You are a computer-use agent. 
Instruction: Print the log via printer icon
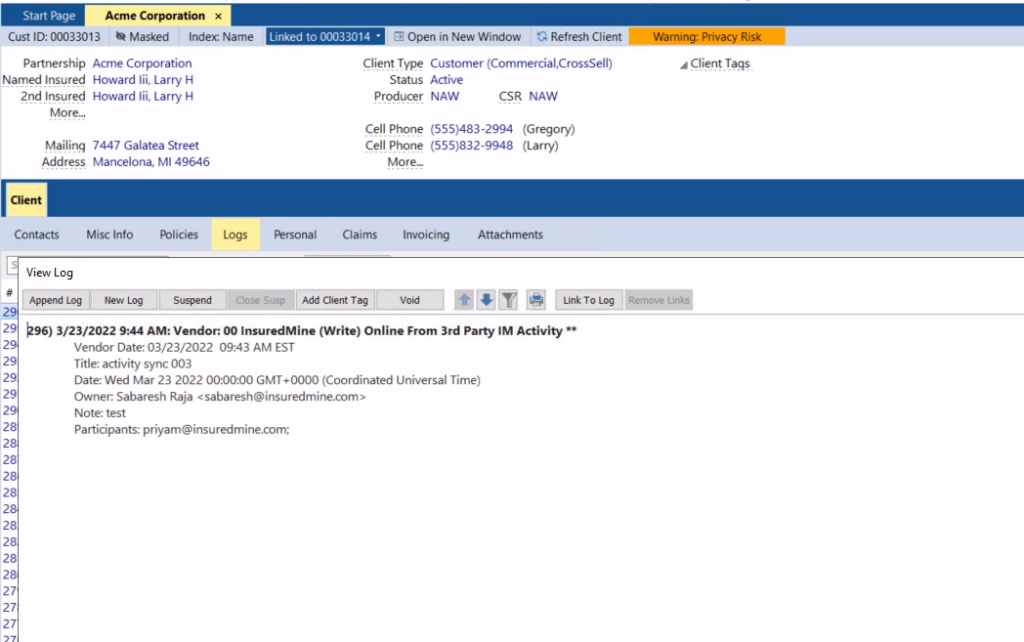(536, 299)
